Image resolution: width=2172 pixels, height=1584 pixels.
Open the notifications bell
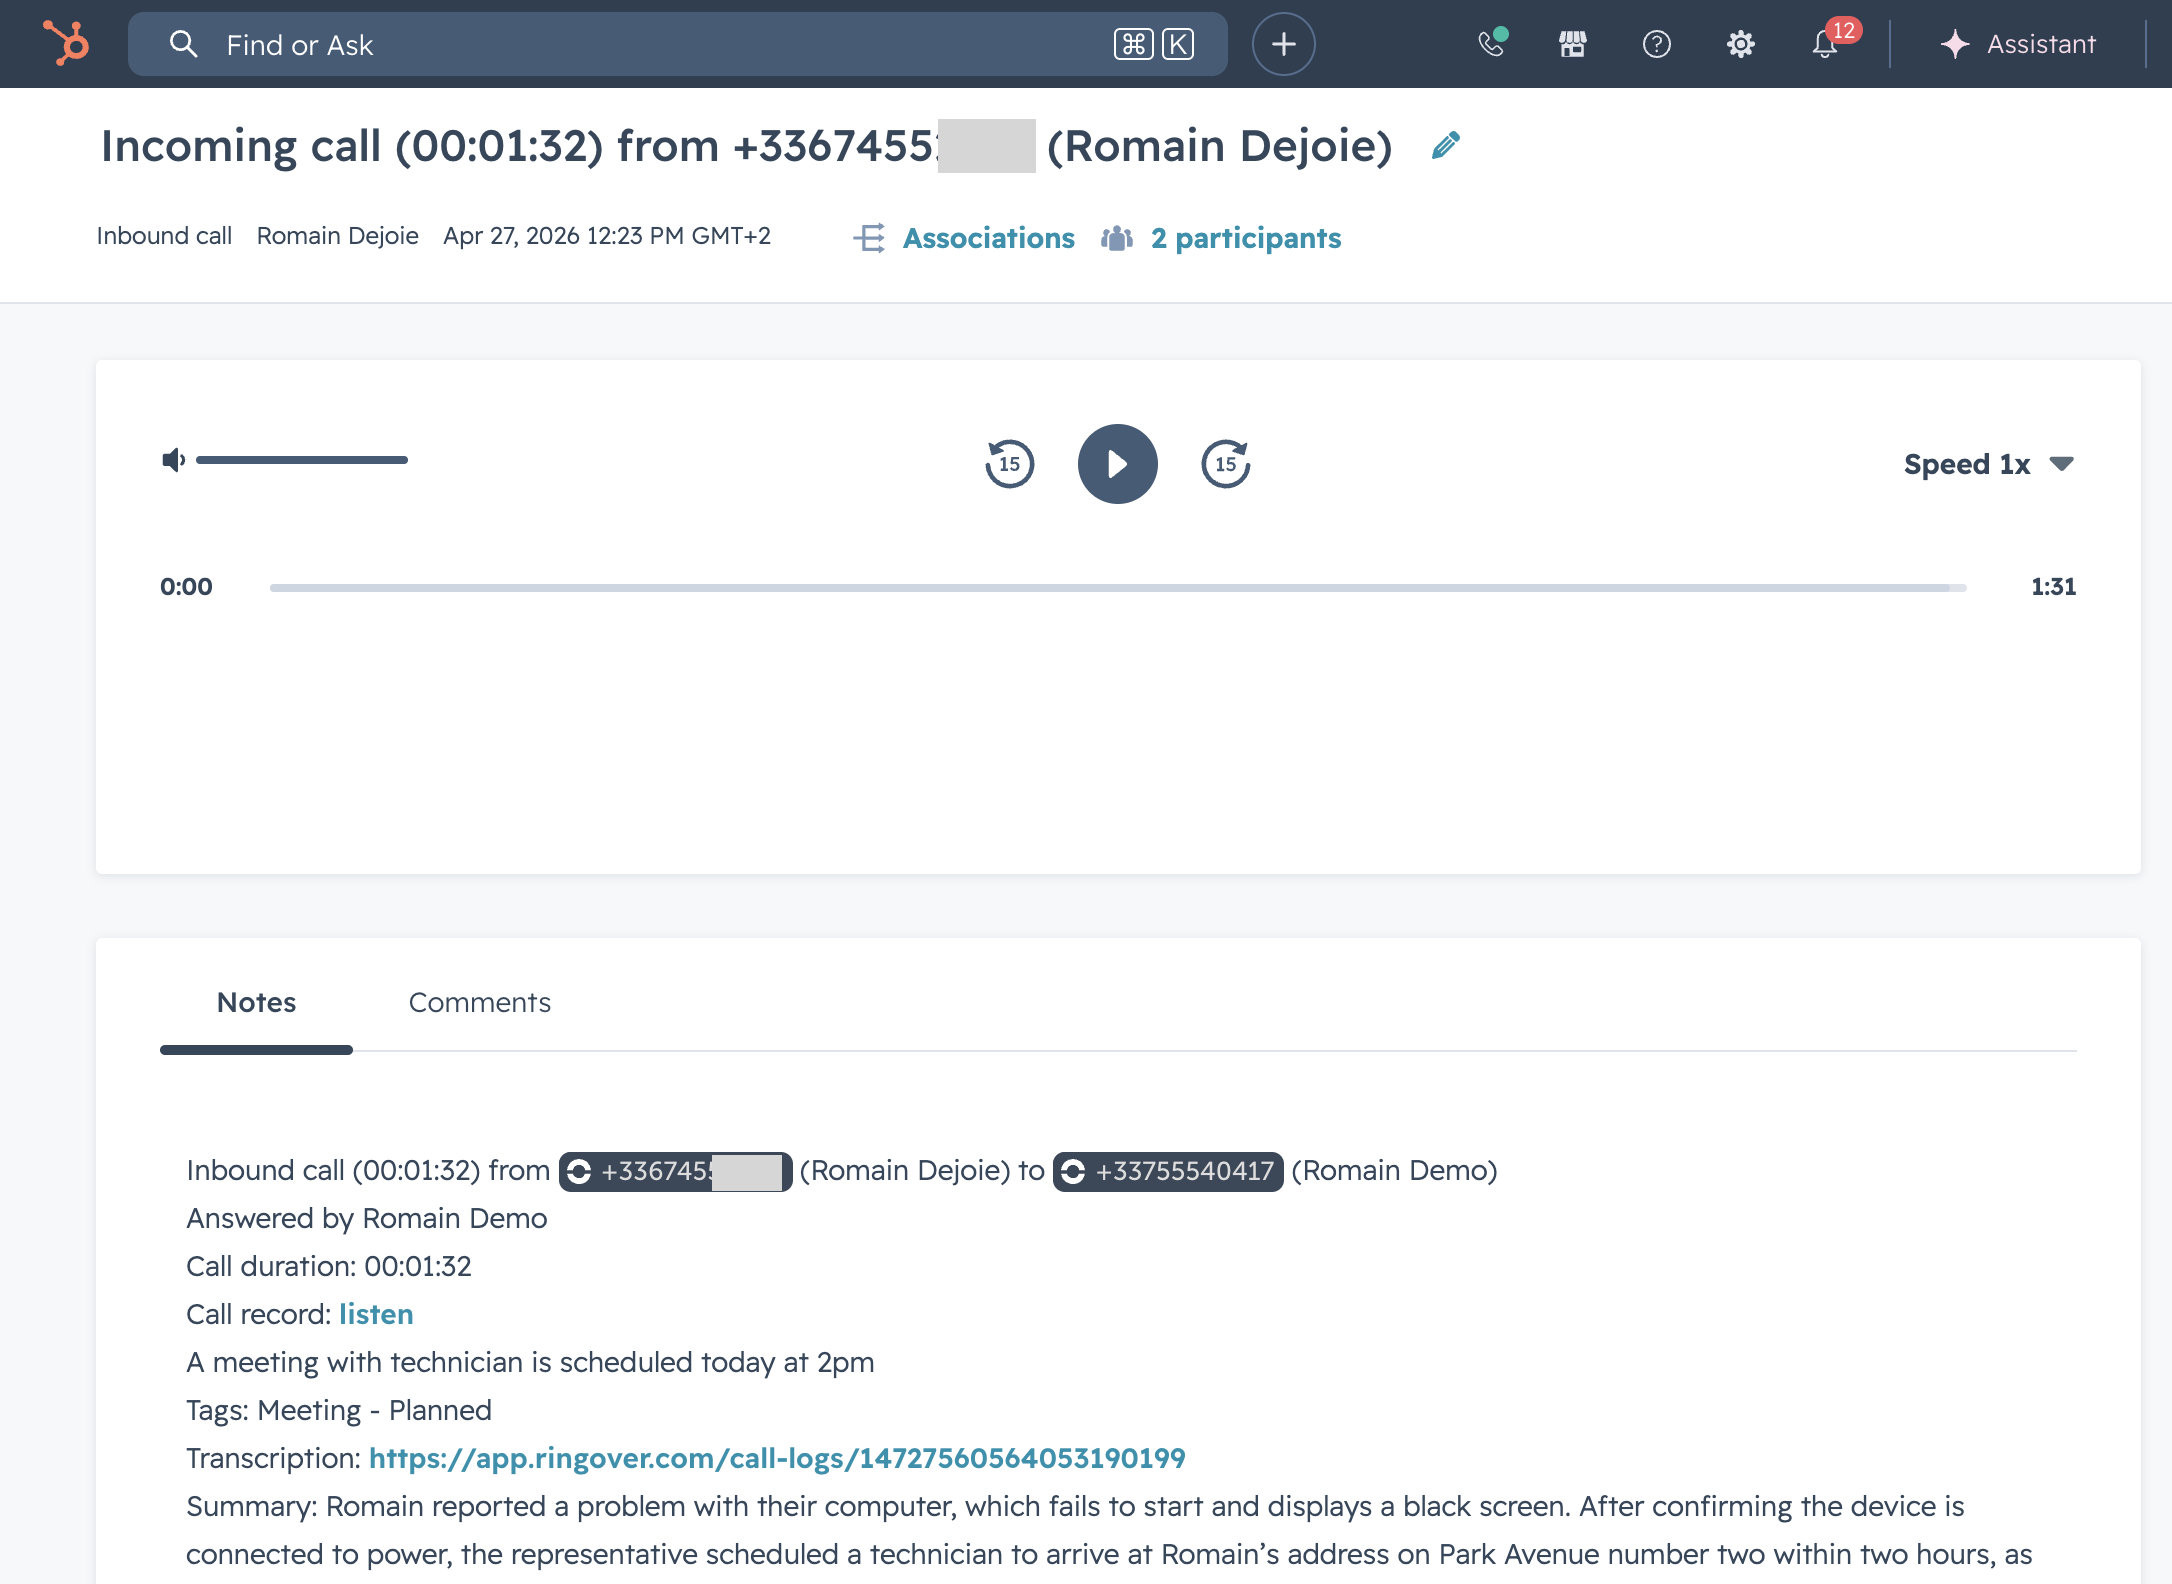[1825, 44]
